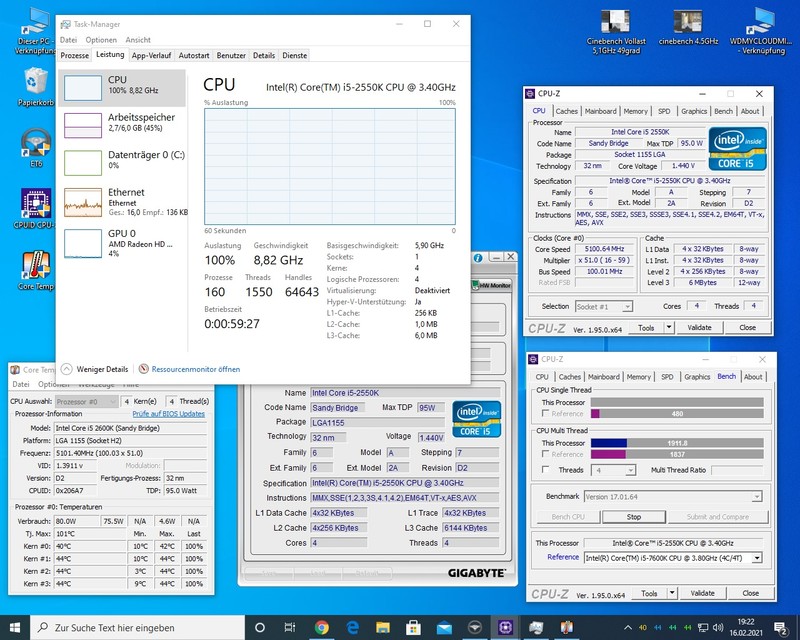Open Socket #1 Selection dropdown in CPU-Z
The width and height of the screenshot is (800, 640).
(628, 306)
